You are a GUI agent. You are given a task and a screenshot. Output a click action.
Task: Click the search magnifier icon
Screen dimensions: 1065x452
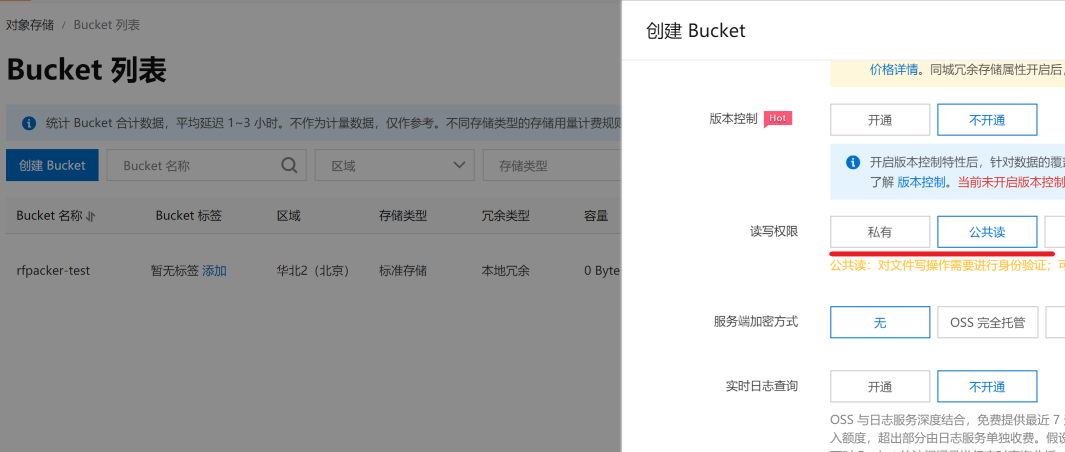pos(289,165)
